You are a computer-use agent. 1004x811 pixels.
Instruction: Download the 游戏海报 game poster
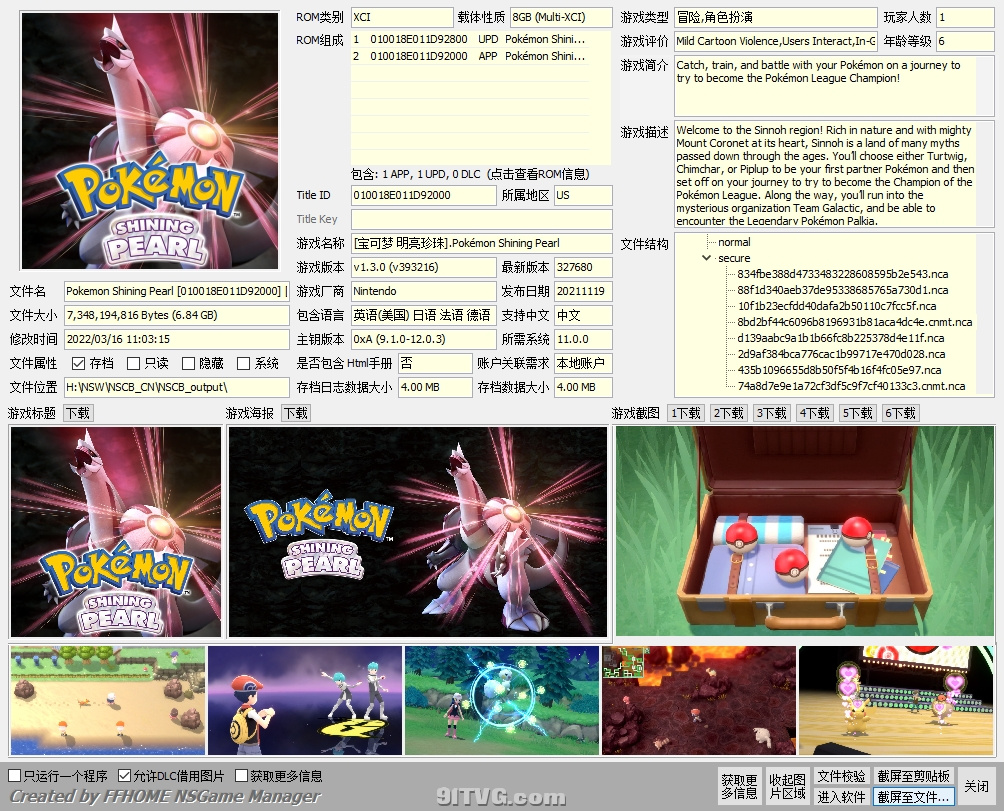coord(296,414)
